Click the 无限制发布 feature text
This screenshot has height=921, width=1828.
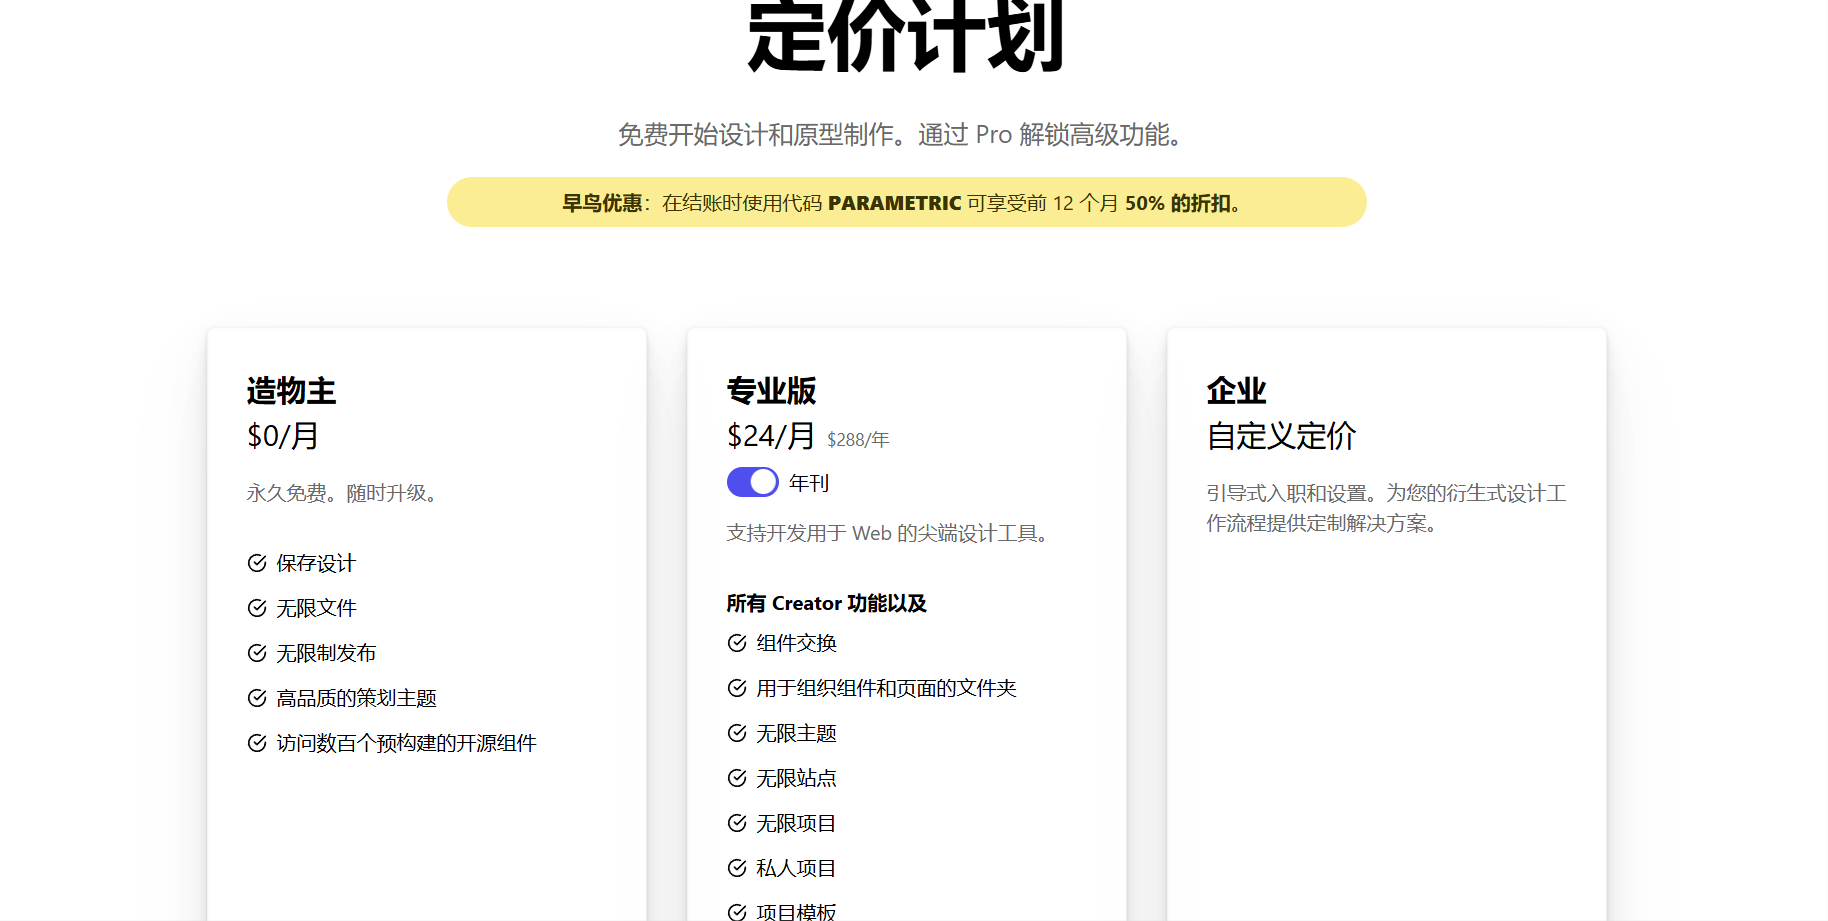point(326,653)
